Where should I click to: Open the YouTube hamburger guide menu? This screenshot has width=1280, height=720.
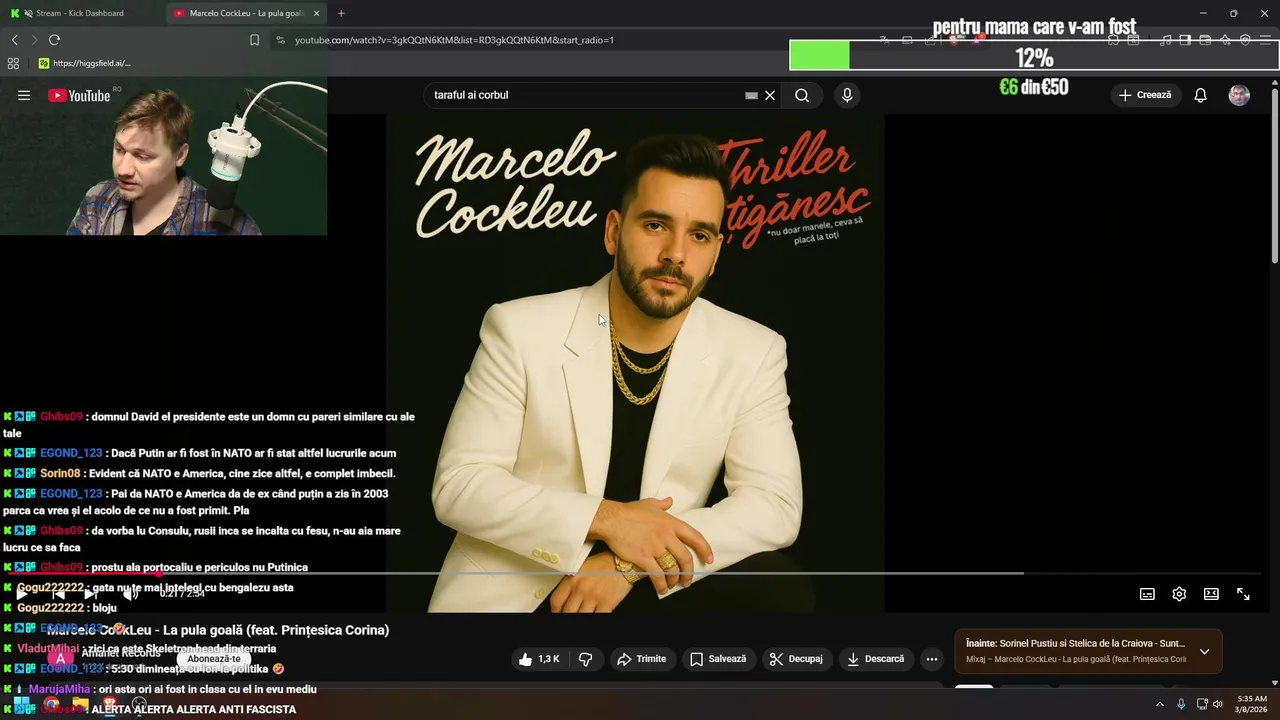[24, 95]
